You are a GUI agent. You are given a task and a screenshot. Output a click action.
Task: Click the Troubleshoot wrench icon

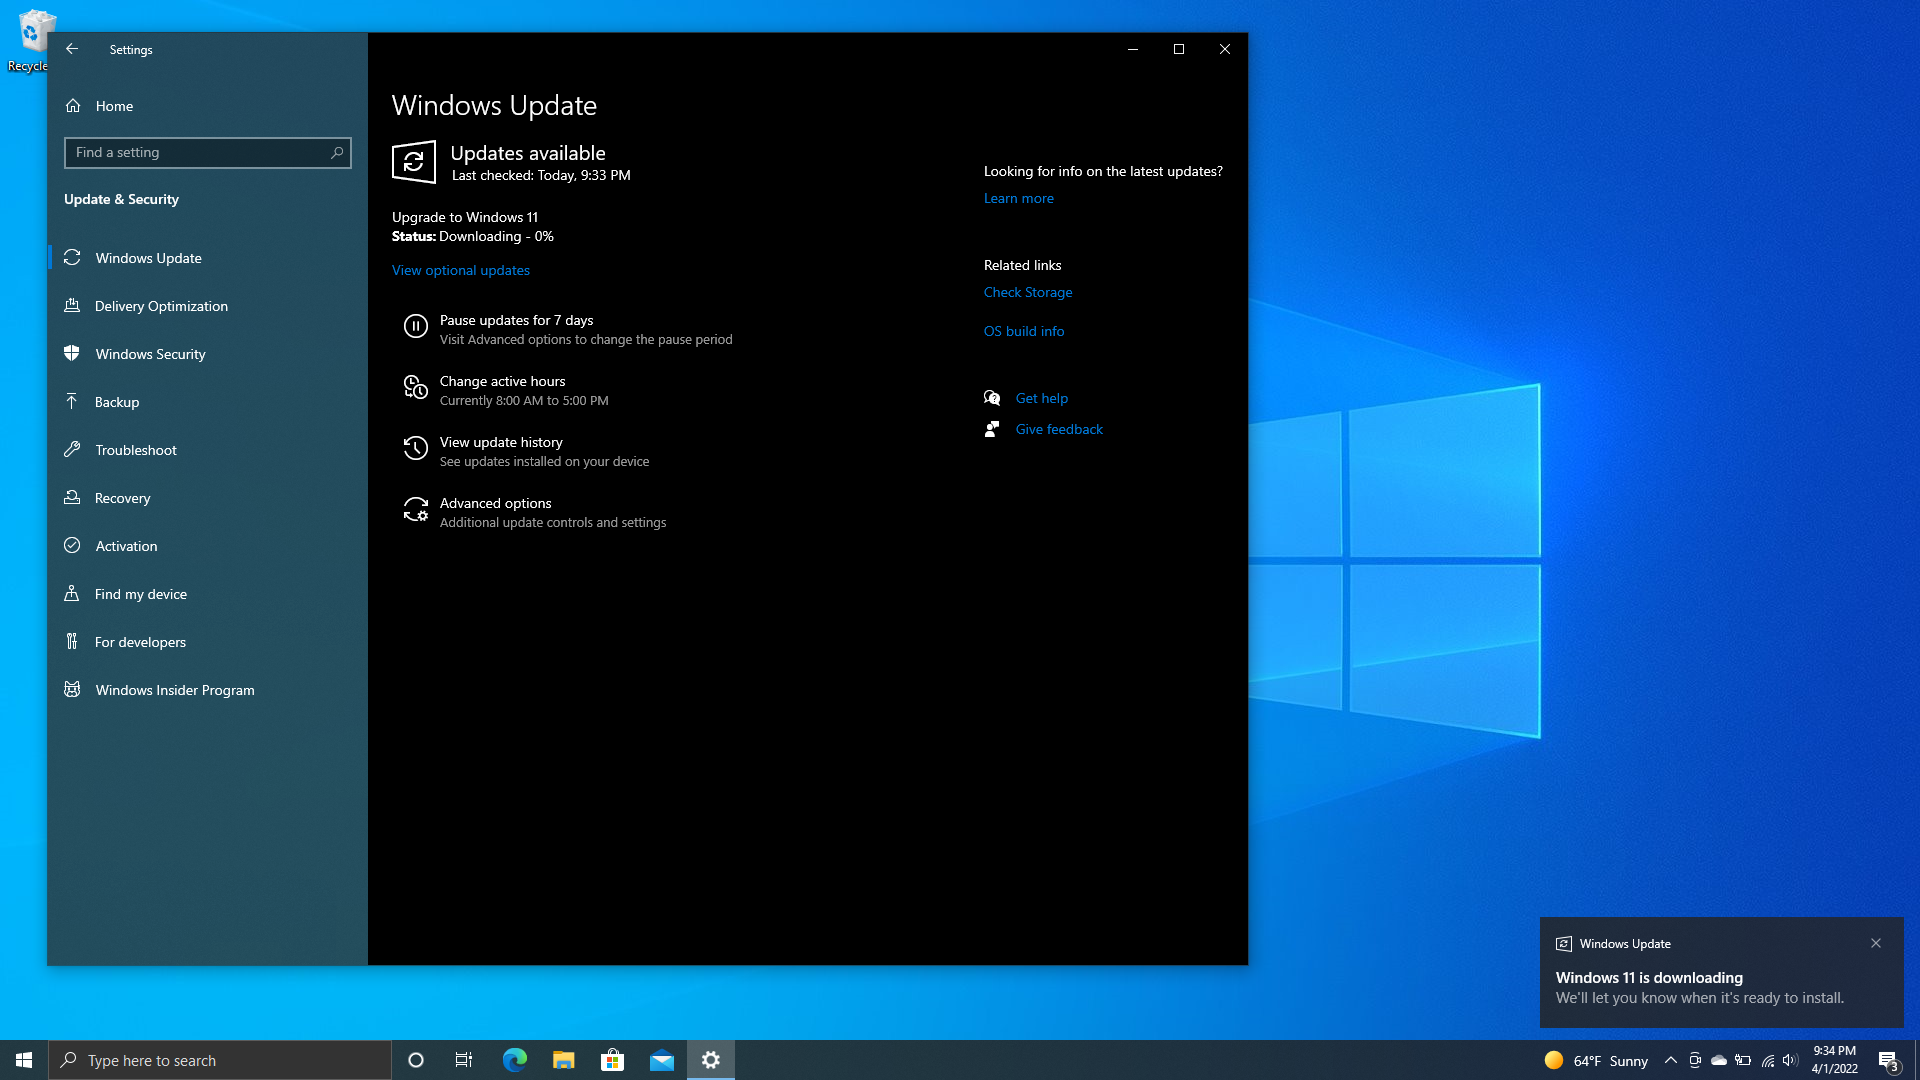(72, 450)
